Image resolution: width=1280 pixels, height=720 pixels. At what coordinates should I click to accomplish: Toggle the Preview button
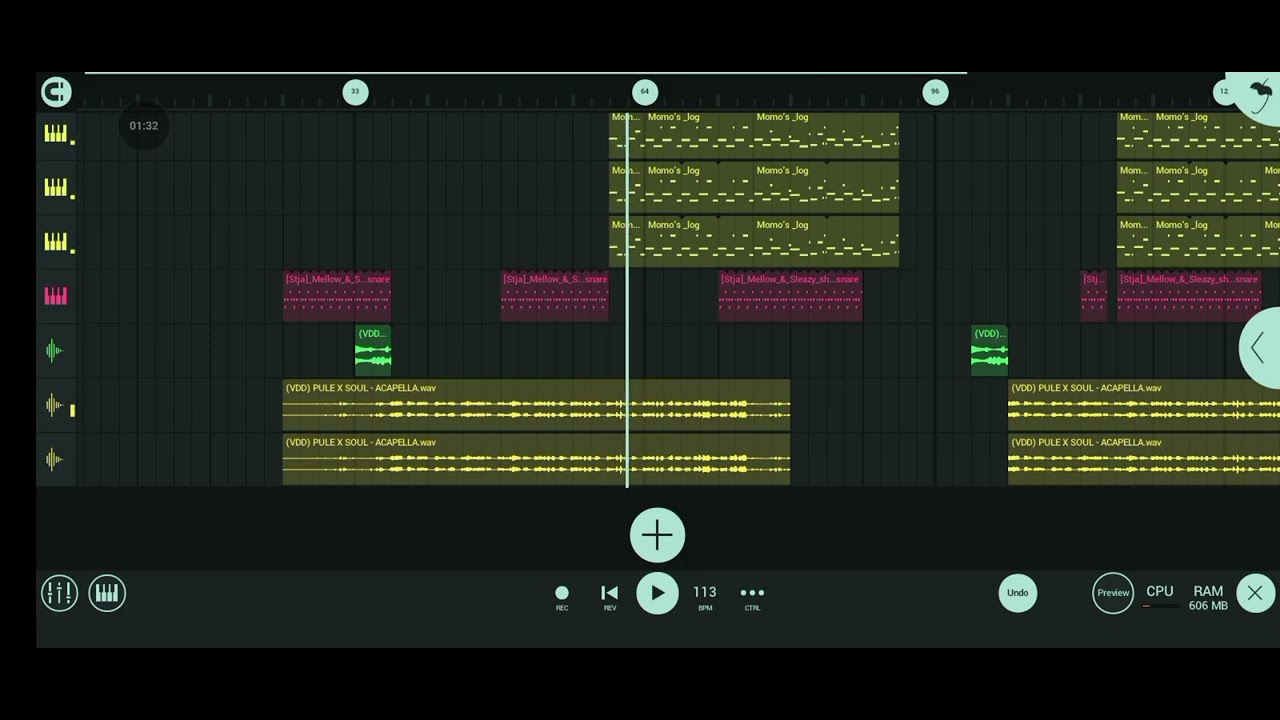click(x=1113, y=593)
